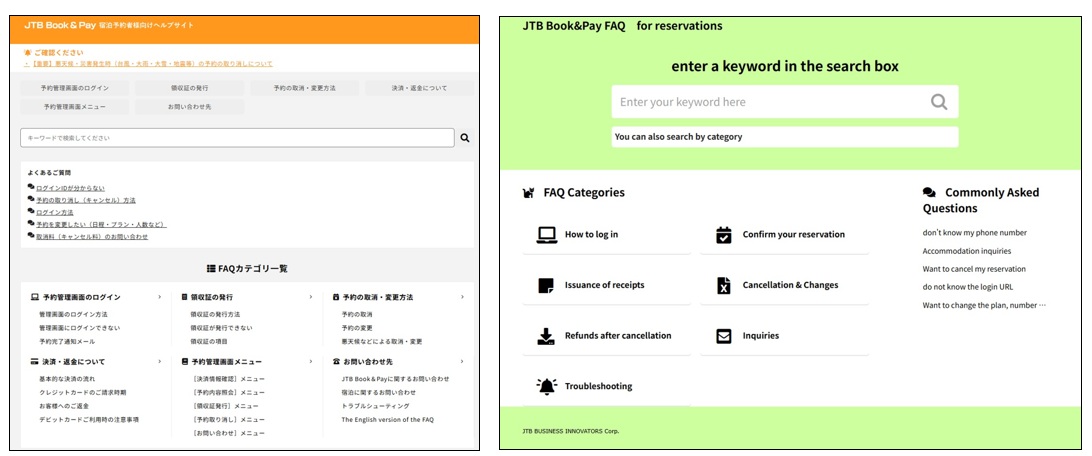Open the デビットカードご利用時の注意事項 link
The image size is (1092, 456).
point(89,420)
